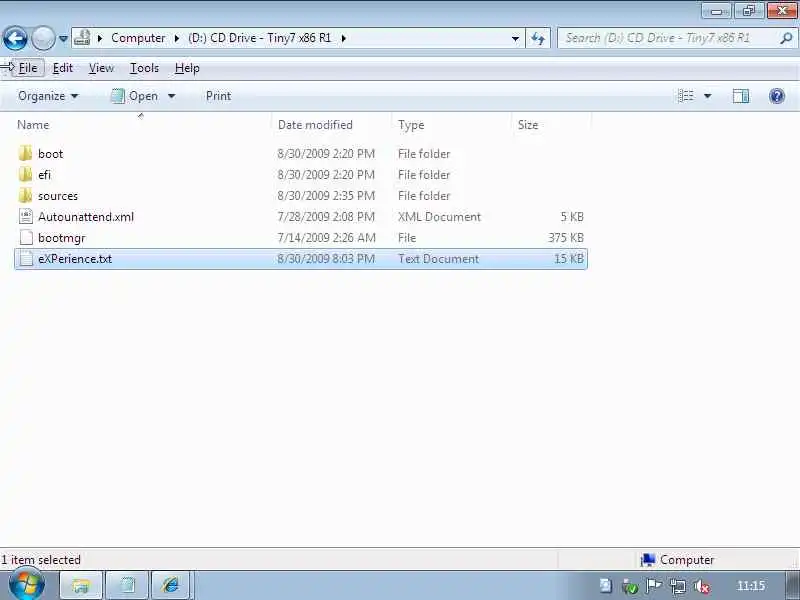The height and width of the screenshot is (600, 800).
Task: Click the Show desktop strip
Action: point(791,585)
